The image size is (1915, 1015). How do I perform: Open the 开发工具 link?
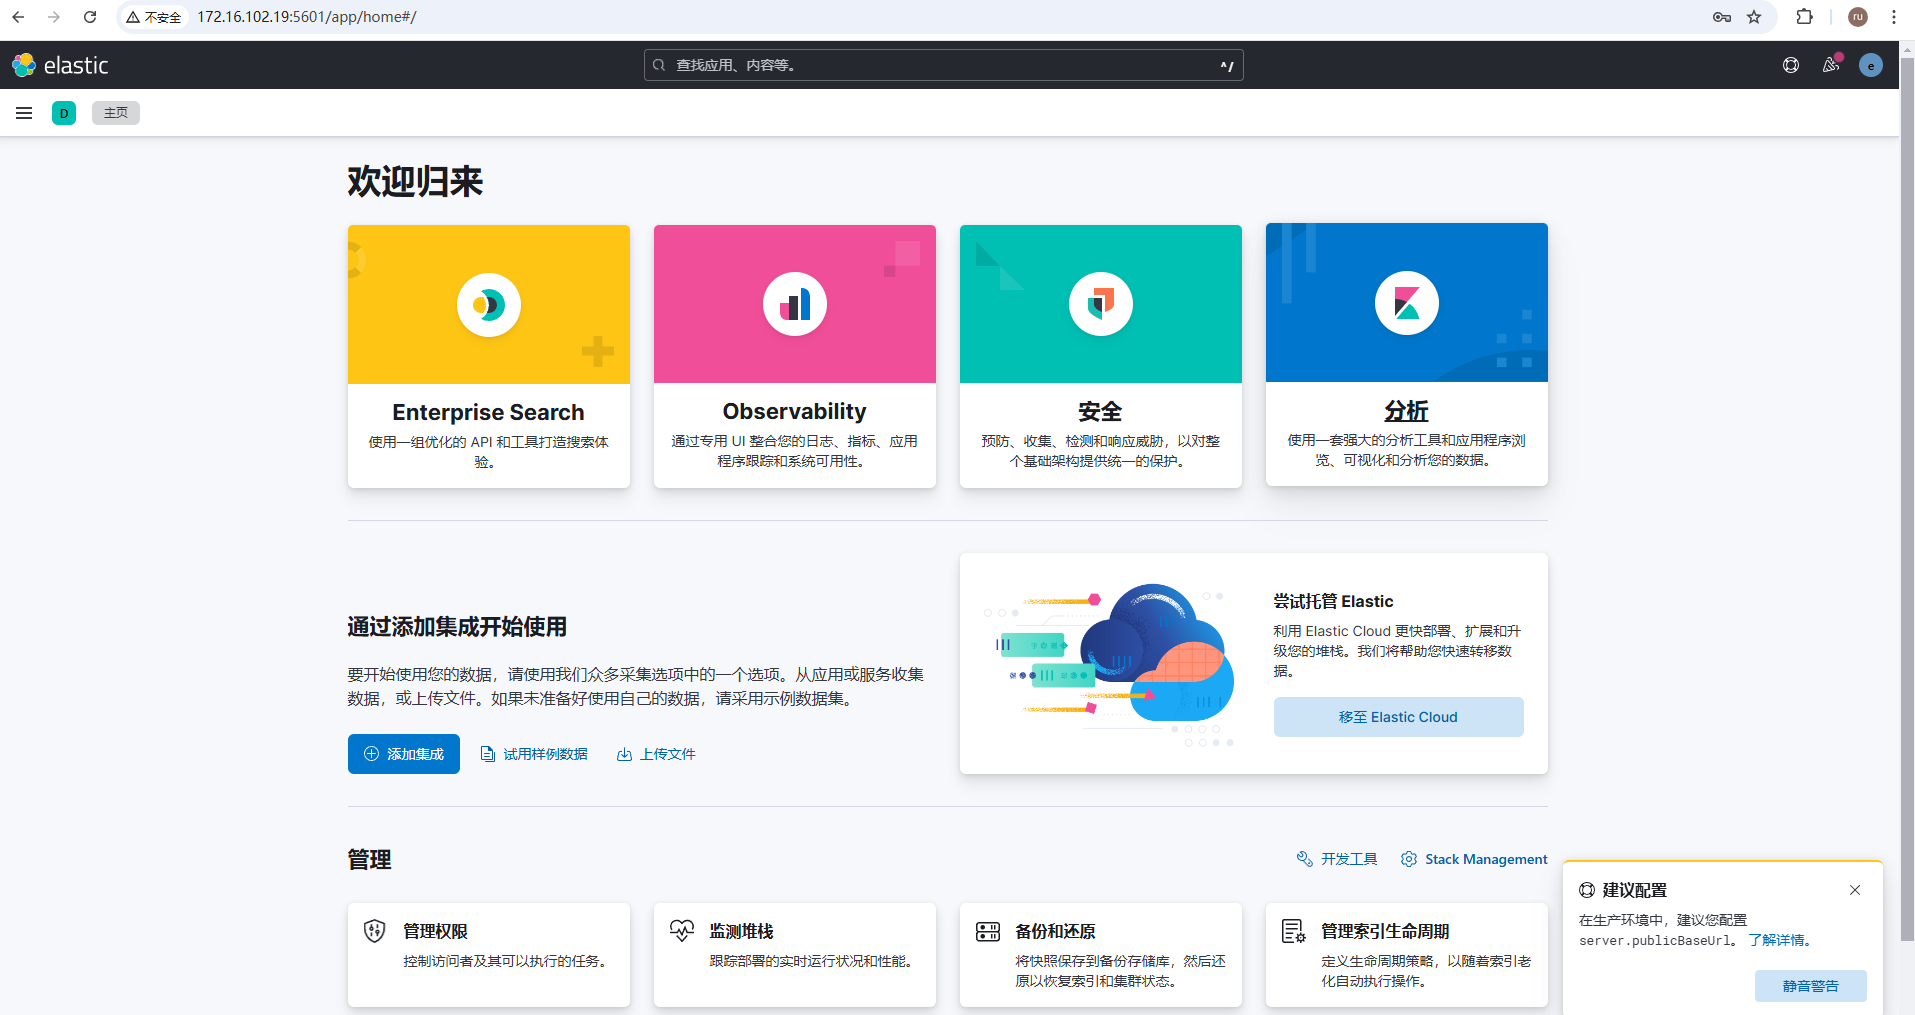click(x=1337, y=859)
